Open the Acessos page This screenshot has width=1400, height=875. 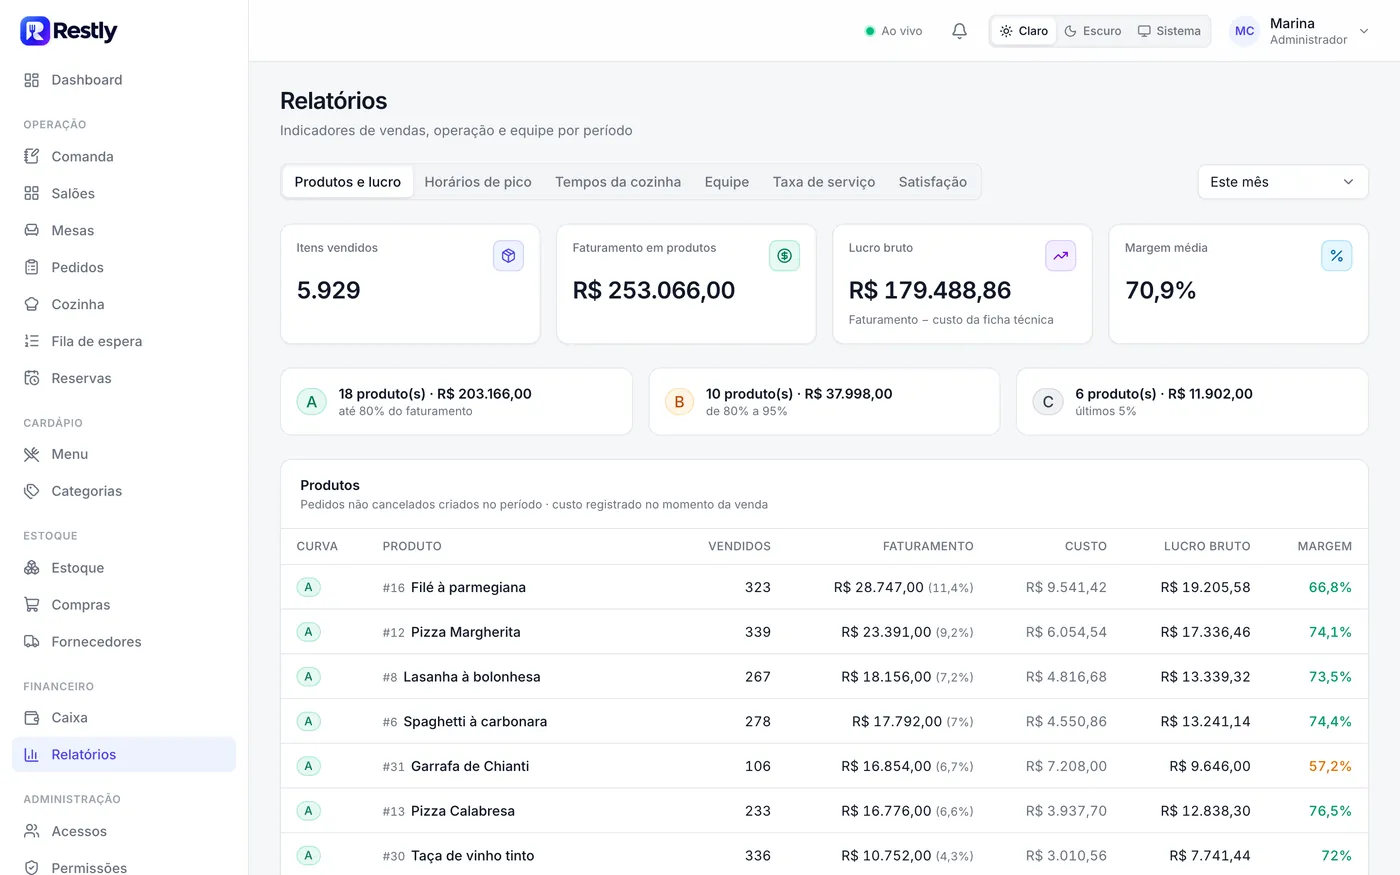coord(124,831)
